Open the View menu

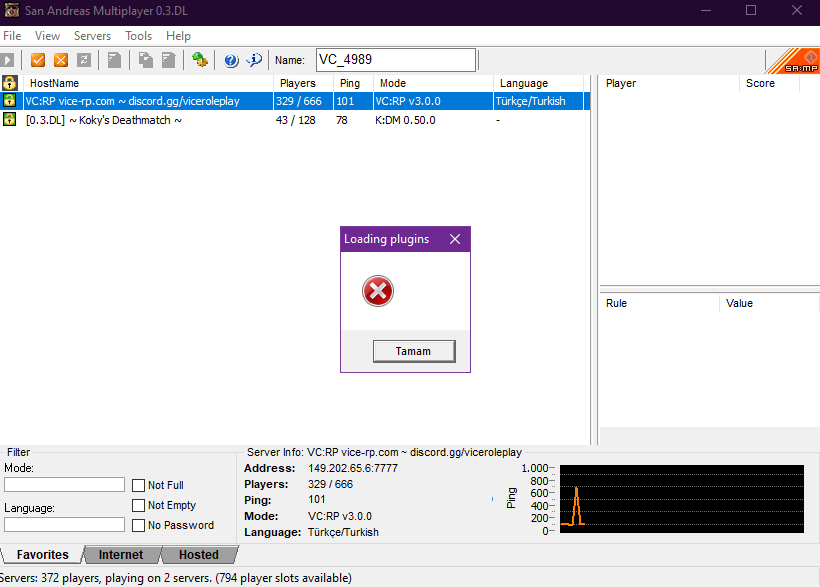click(x=47, y=36)
